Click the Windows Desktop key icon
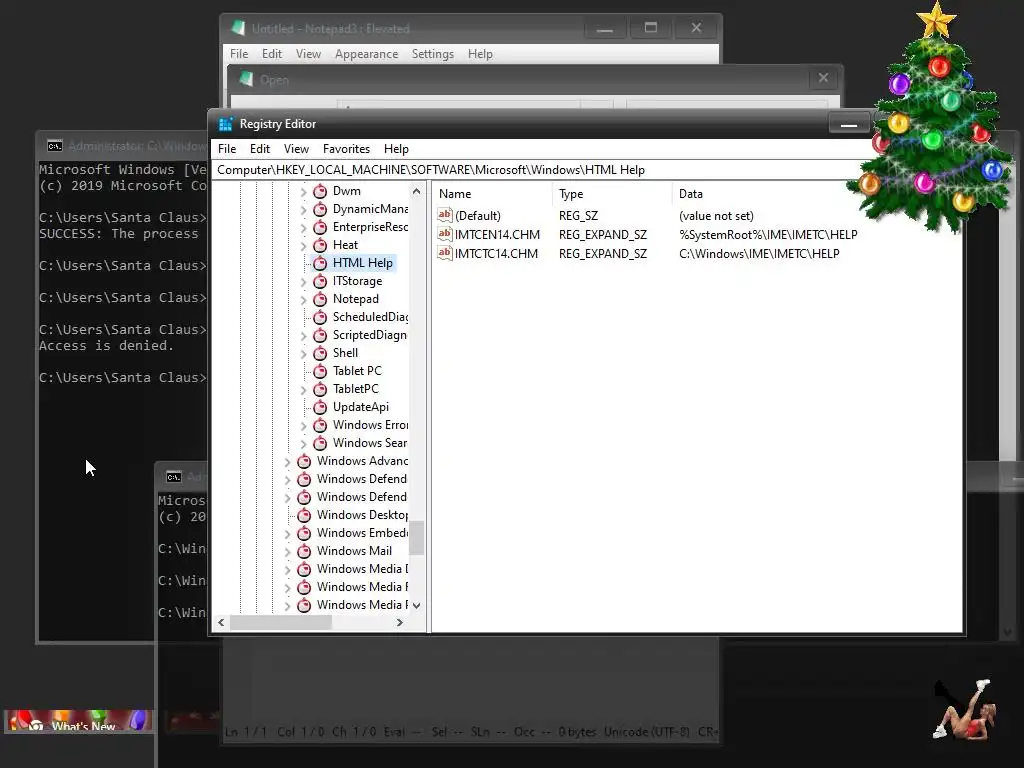 [304, 515]
